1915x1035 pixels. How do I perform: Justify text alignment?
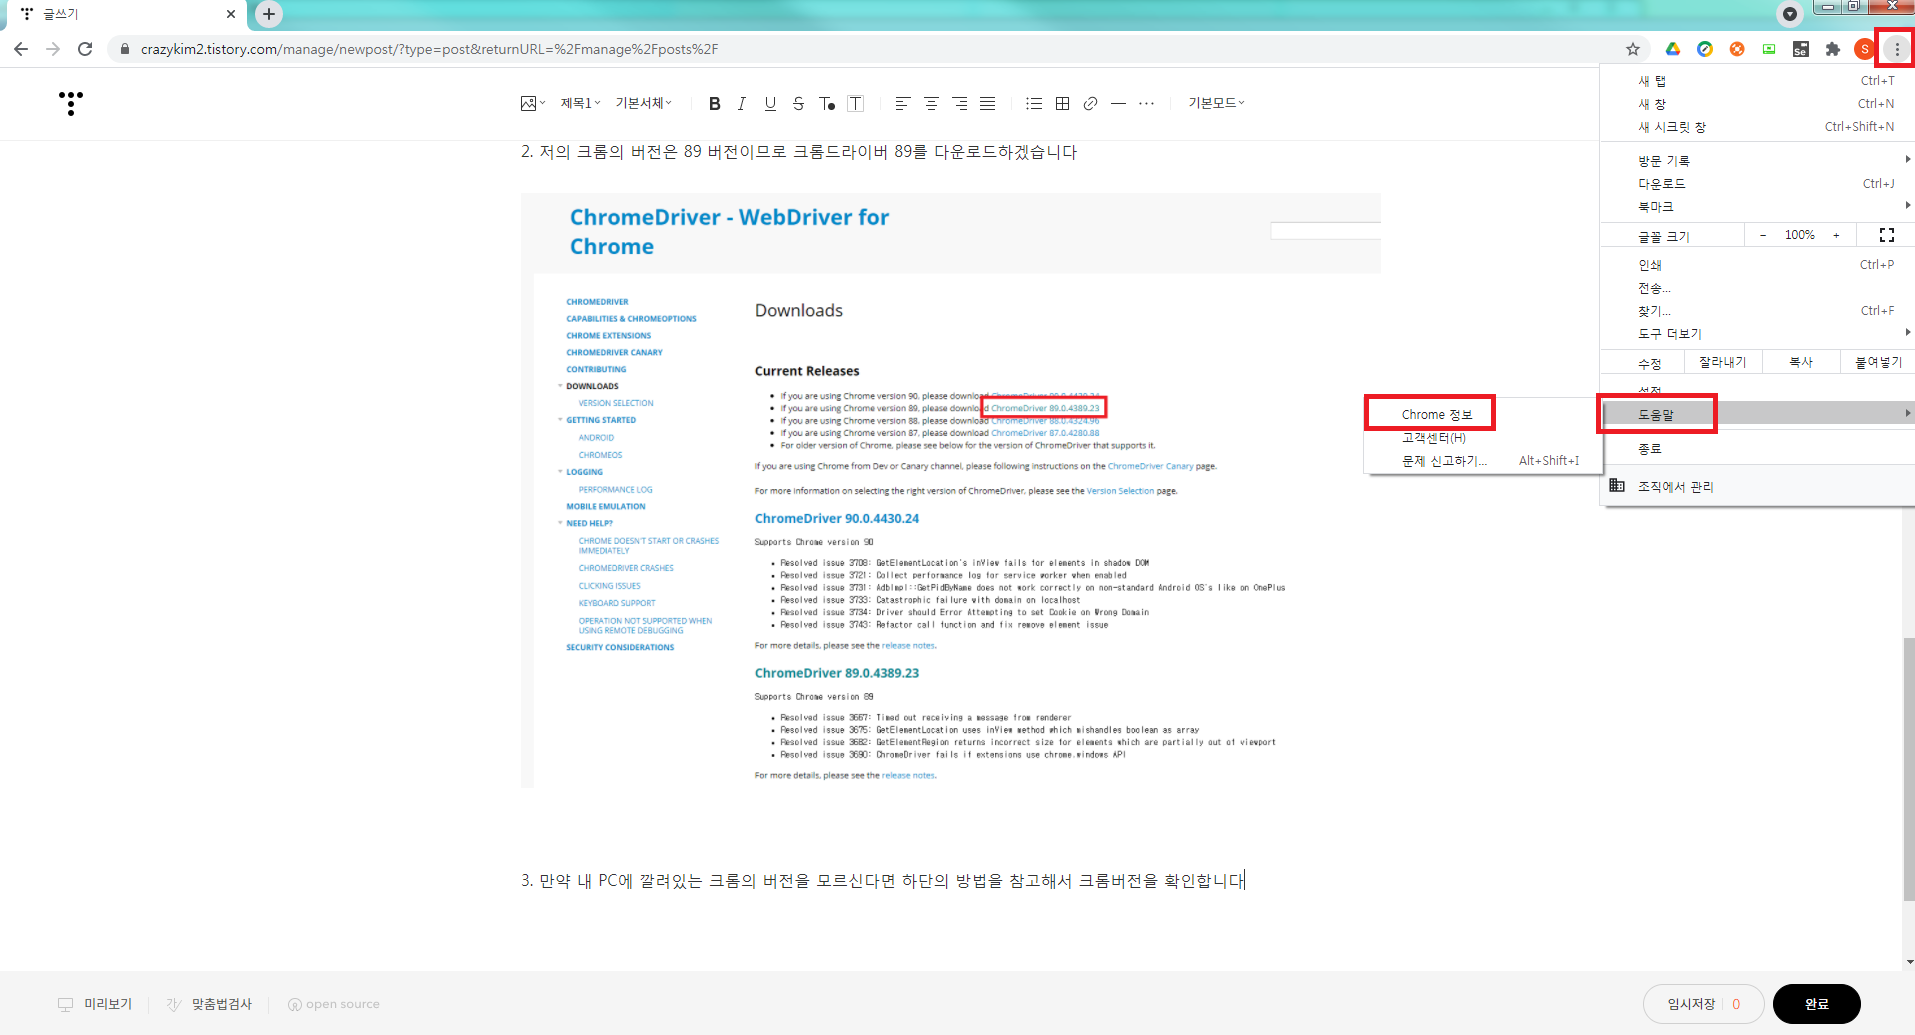[x=988, y=103]
